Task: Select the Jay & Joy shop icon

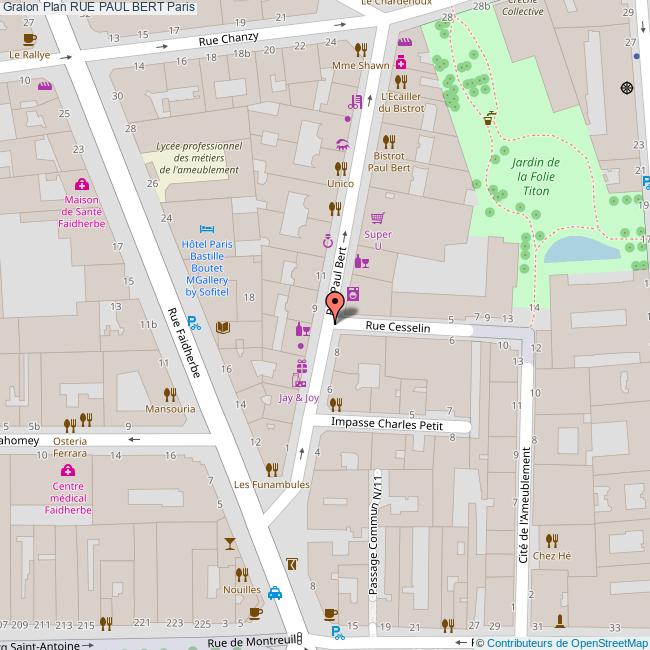Action: point(299,380)
